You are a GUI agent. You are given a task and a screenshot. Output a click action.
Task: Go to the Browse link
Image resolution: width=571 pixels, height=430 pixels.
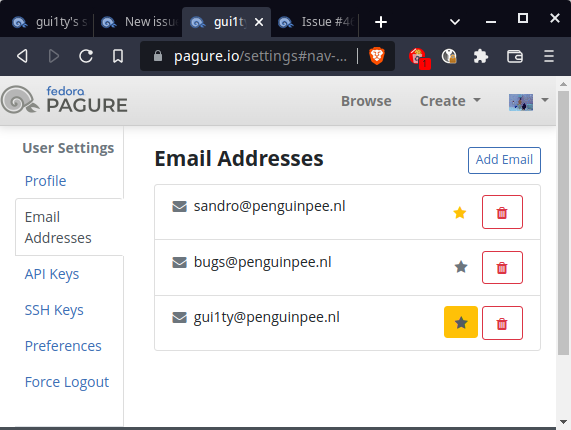coord(366,101)
